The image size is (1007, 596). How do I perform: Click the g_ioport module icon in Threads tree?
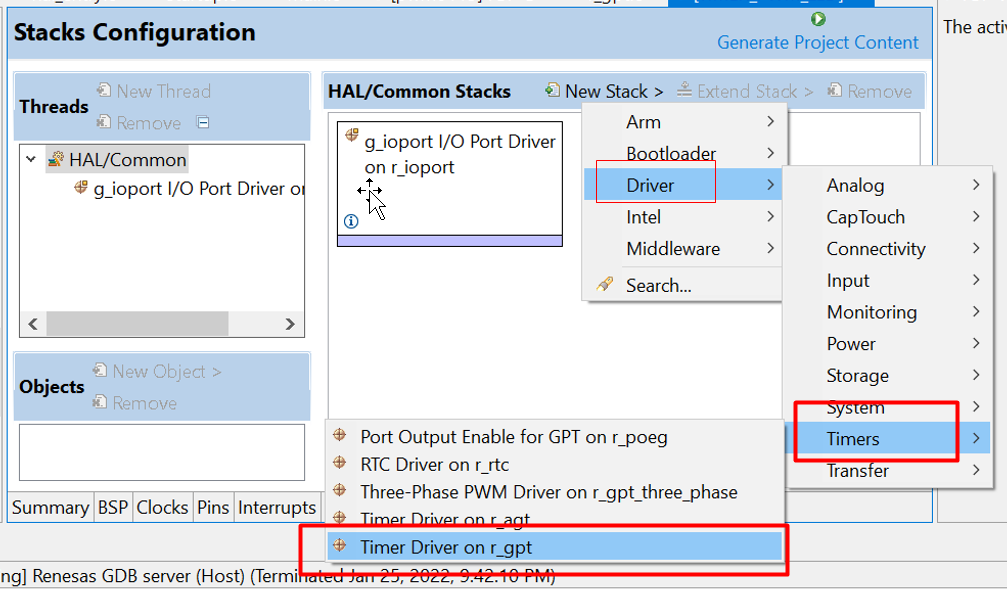81,188
